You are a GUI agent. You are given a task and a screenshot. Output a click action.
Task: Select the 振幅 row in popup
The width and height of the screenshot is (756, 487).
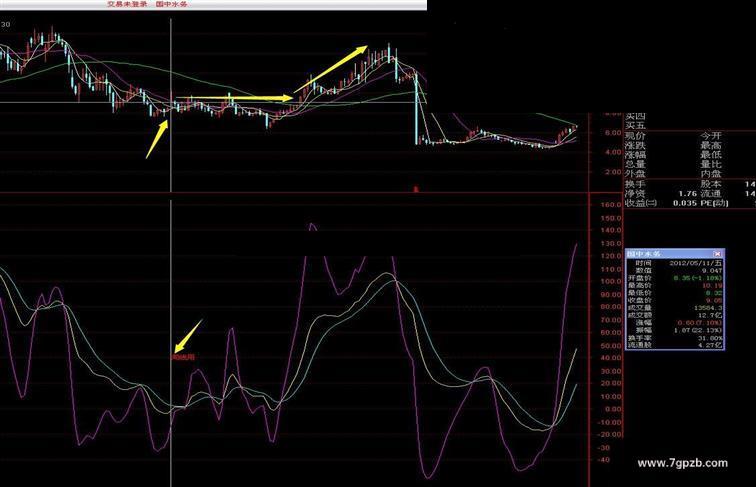[675, 330]
